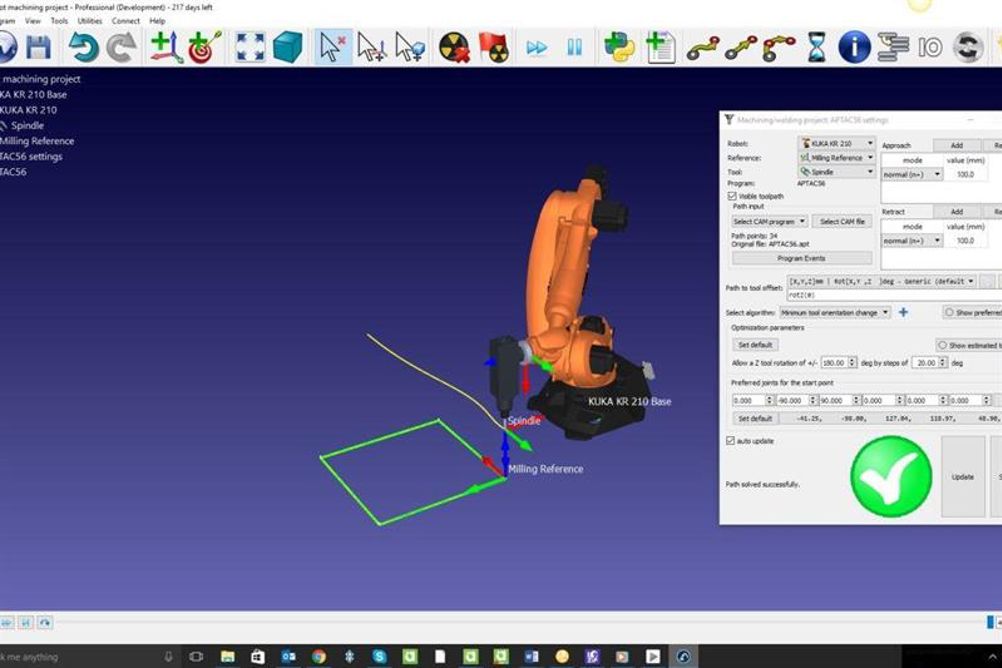Redo the last undone action

pos(121,47)
